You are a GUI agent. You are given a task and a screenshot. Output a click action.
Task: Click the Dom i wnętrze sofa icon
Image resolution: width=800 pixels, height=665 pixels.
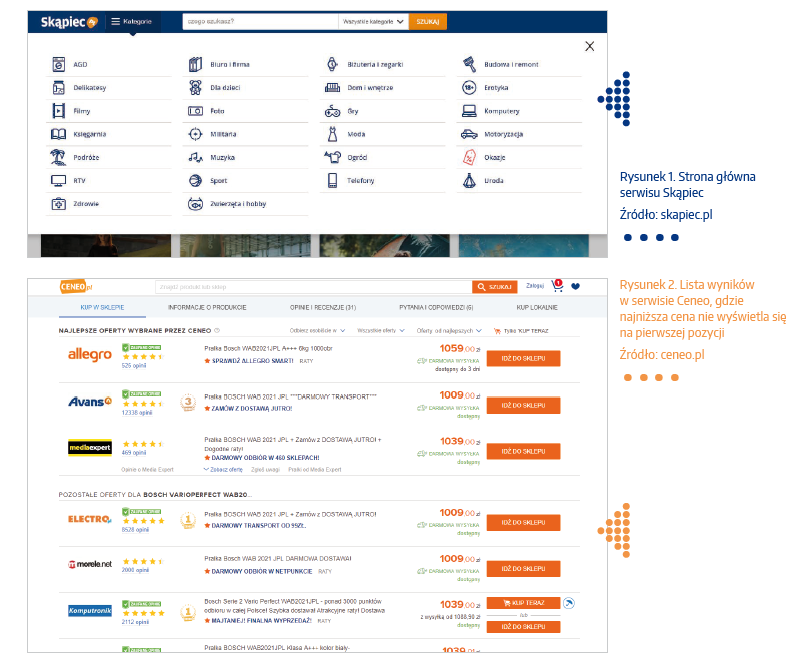click(x=332, y=88)
